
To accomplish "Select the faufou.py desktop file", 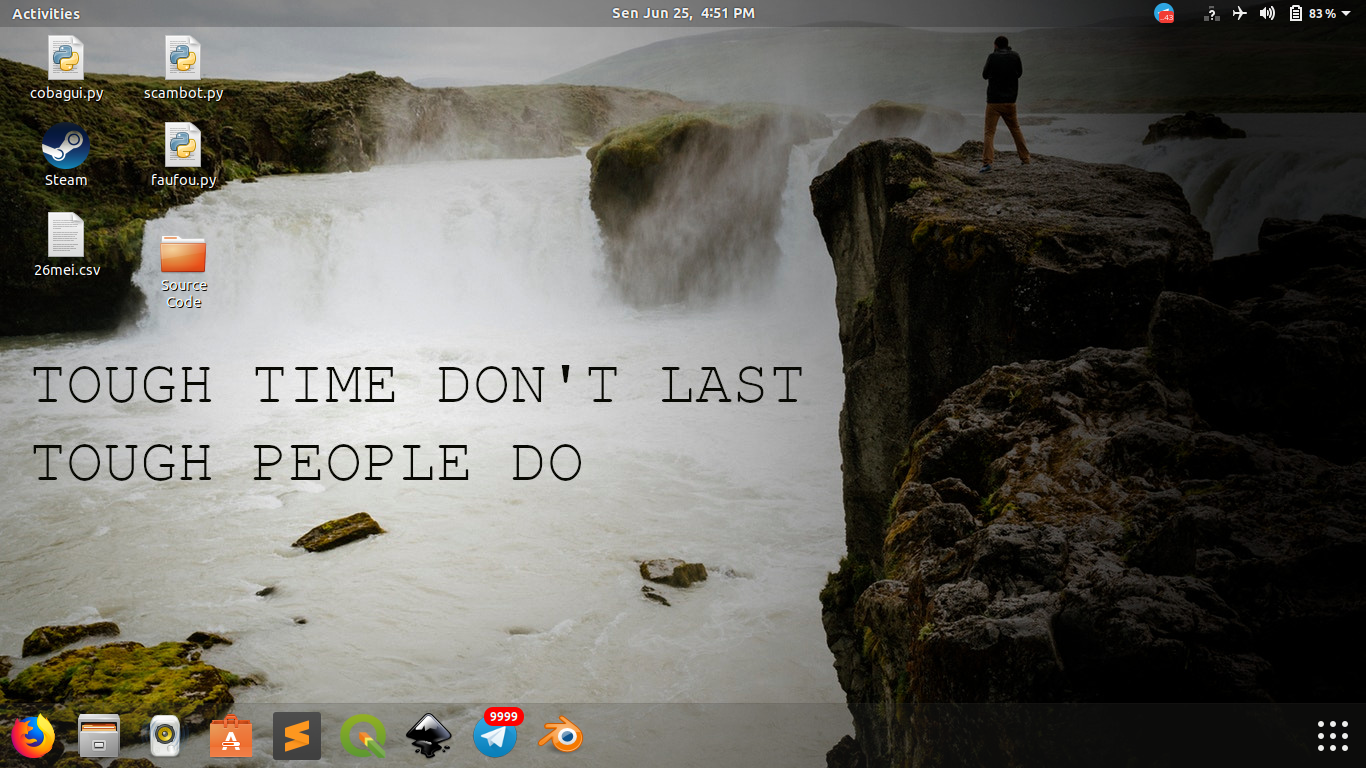I will point(183,155).
